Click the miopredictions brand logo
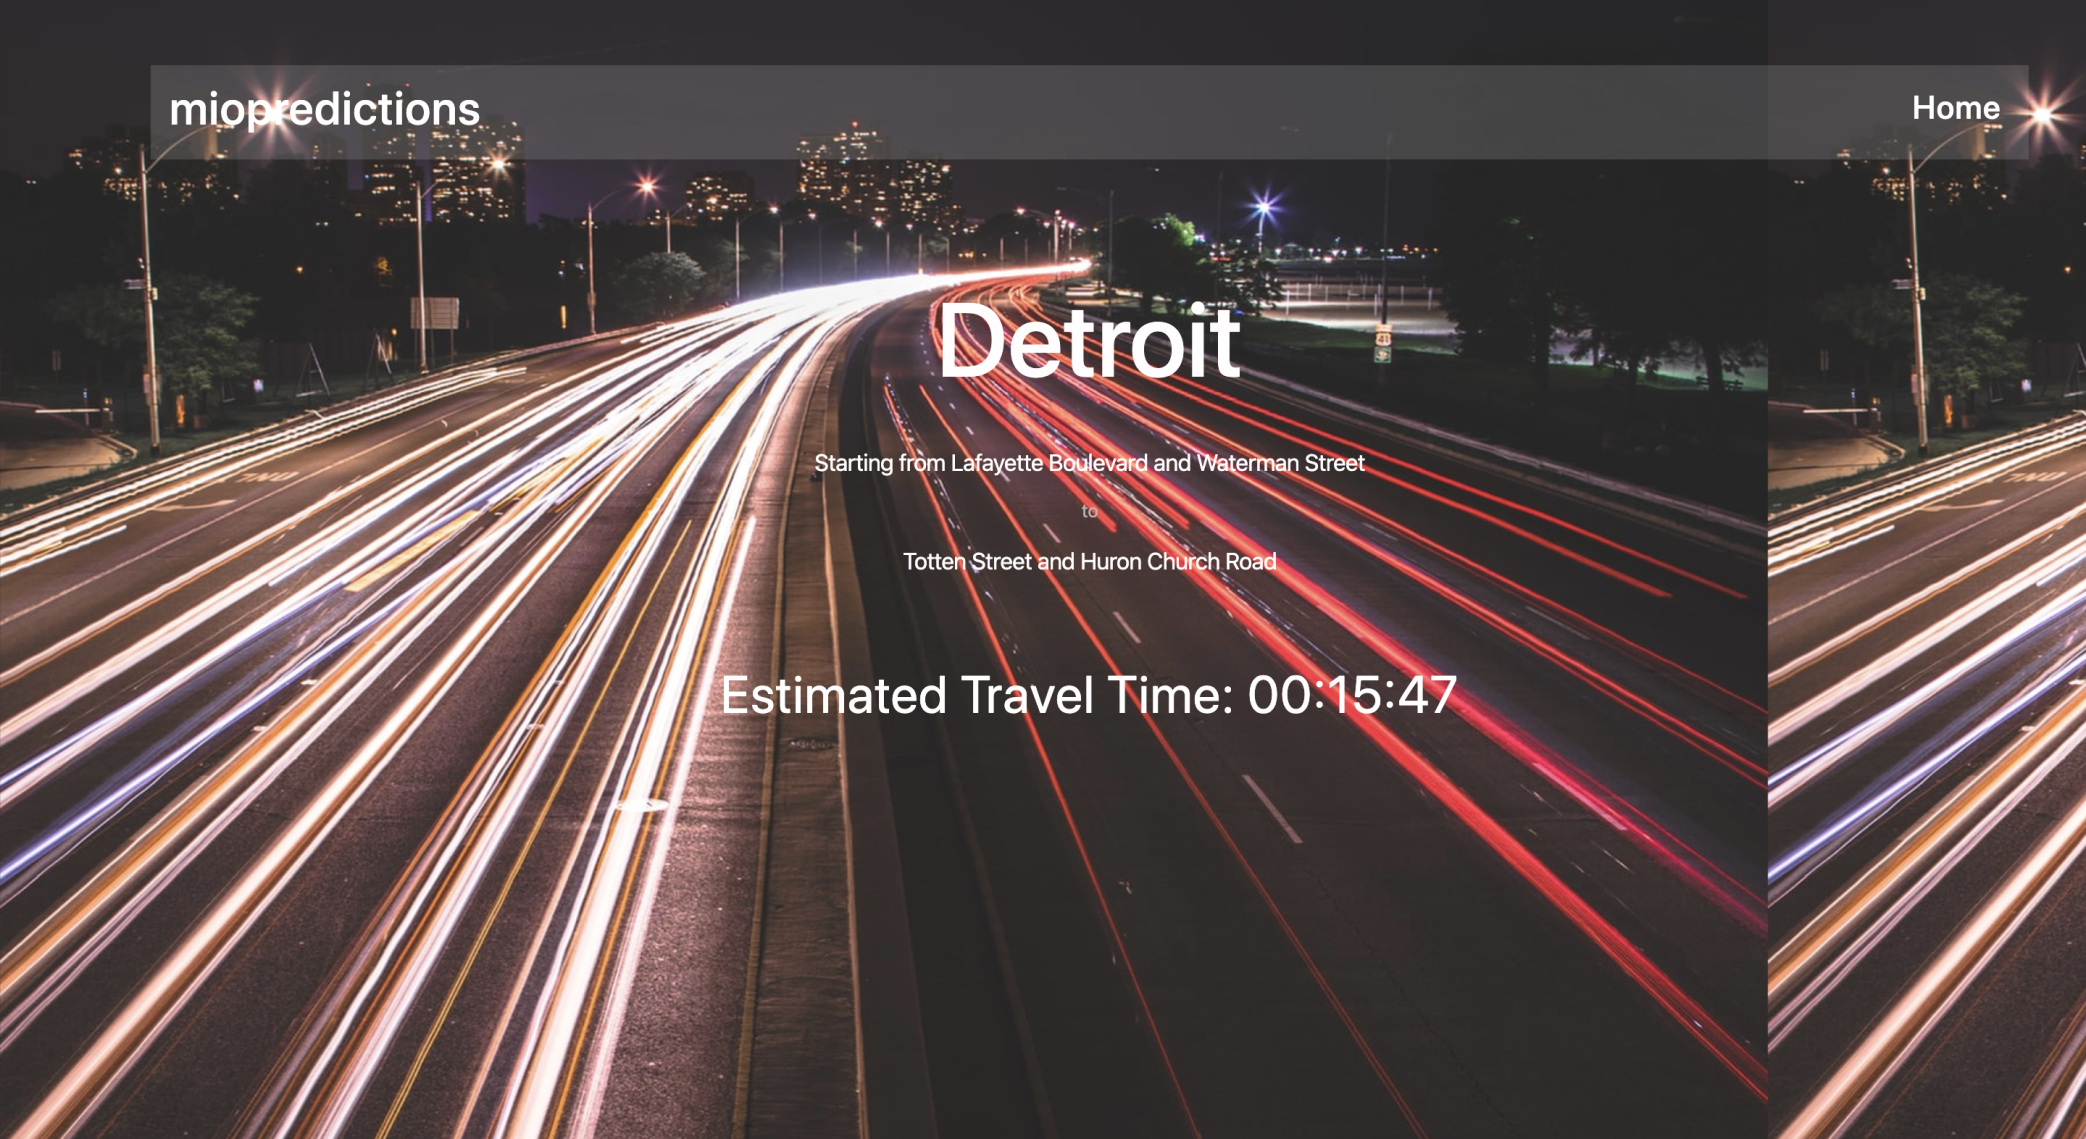2086x1139 pixels. (324, 110)
